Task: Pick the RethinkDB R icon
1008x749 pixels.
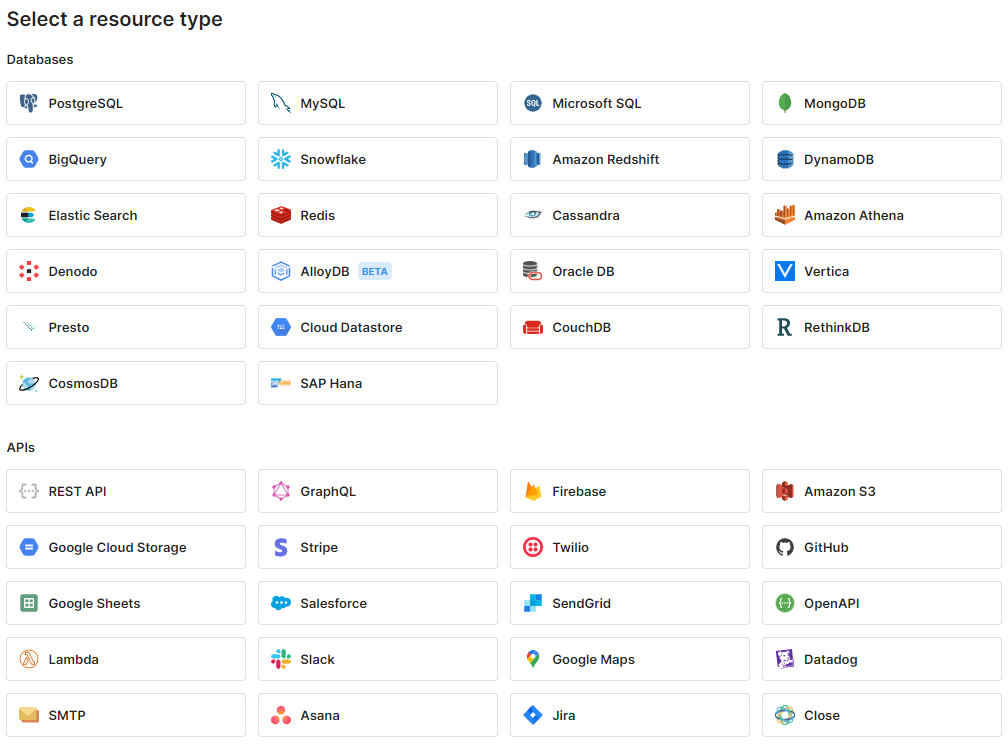Action: pos(784,327)
